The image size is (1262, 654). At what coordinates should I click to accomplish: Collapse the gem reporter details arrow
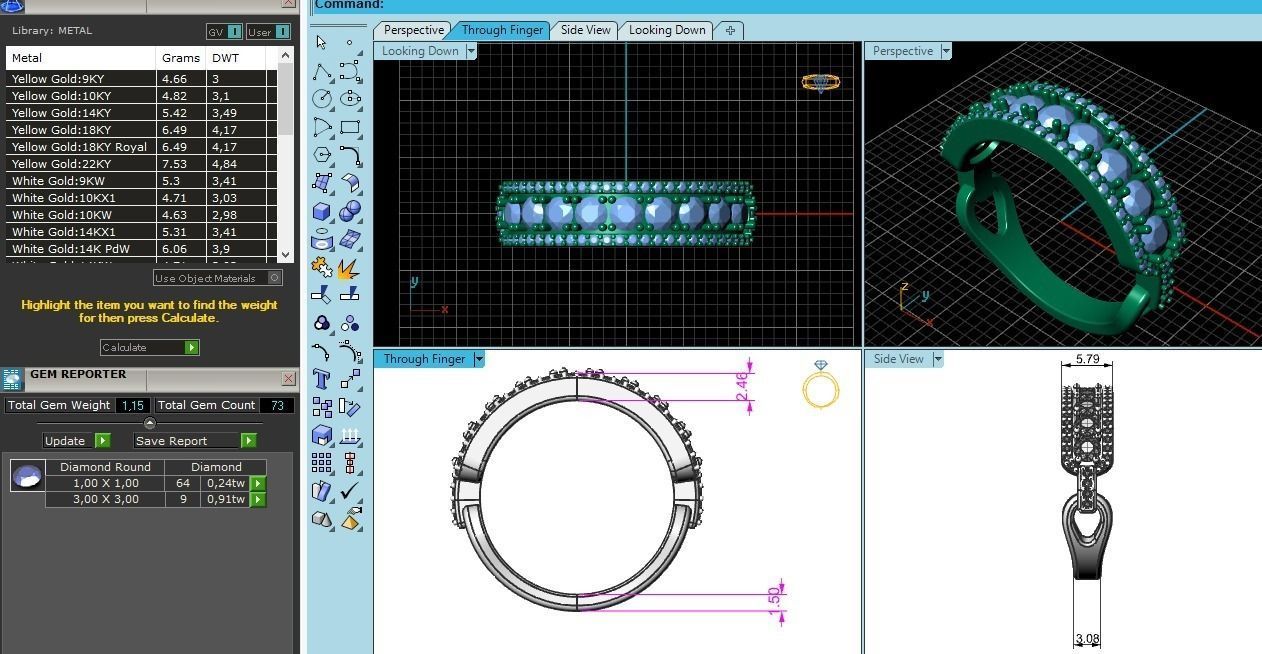[150, 423]
